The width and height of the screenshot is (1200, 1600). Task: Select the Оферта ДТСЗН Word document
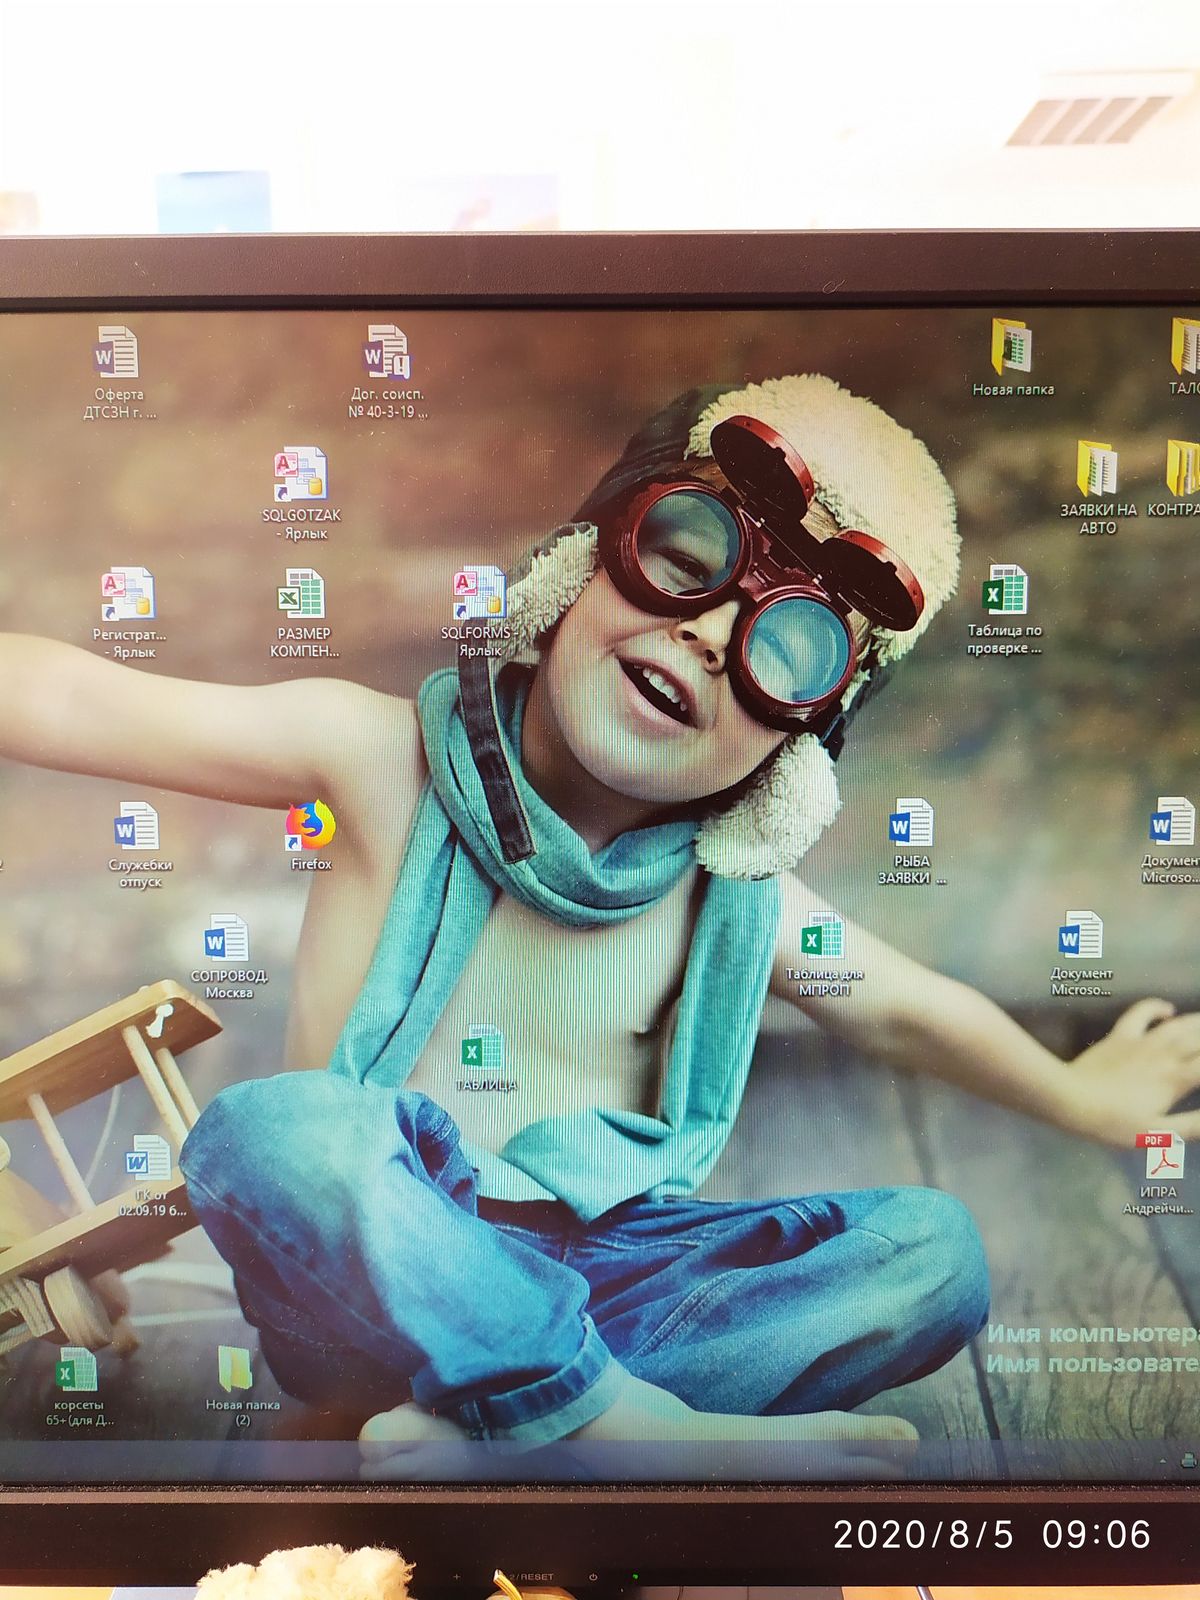point(118,372)
